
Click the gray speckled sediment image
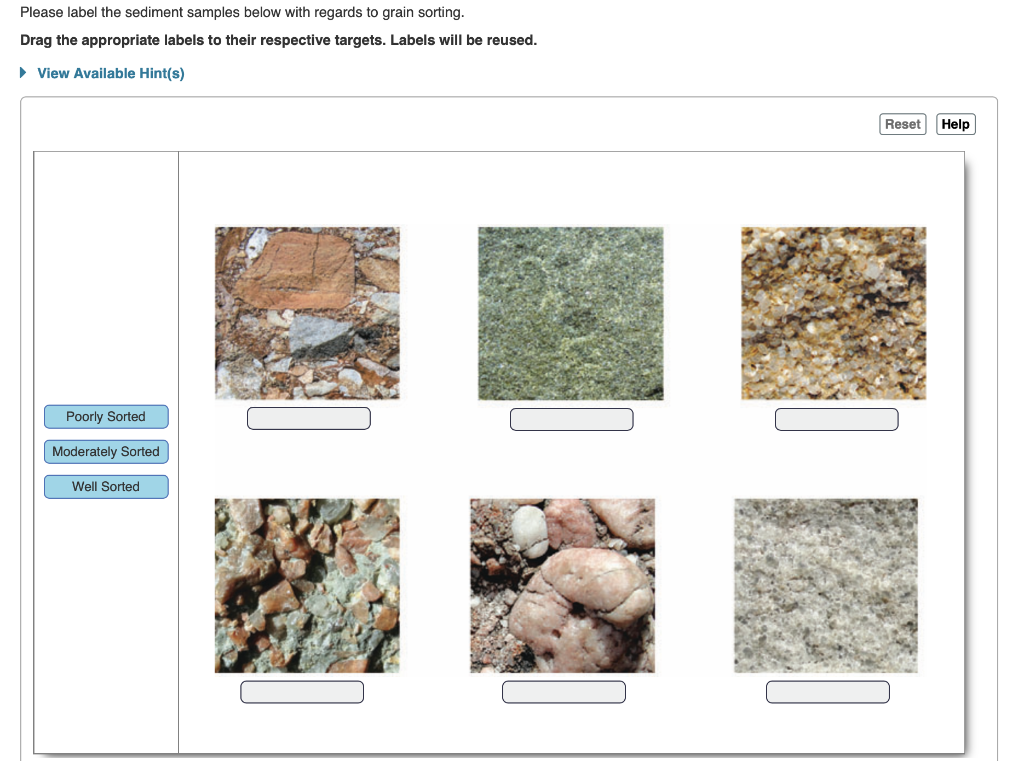pos(826,585)
